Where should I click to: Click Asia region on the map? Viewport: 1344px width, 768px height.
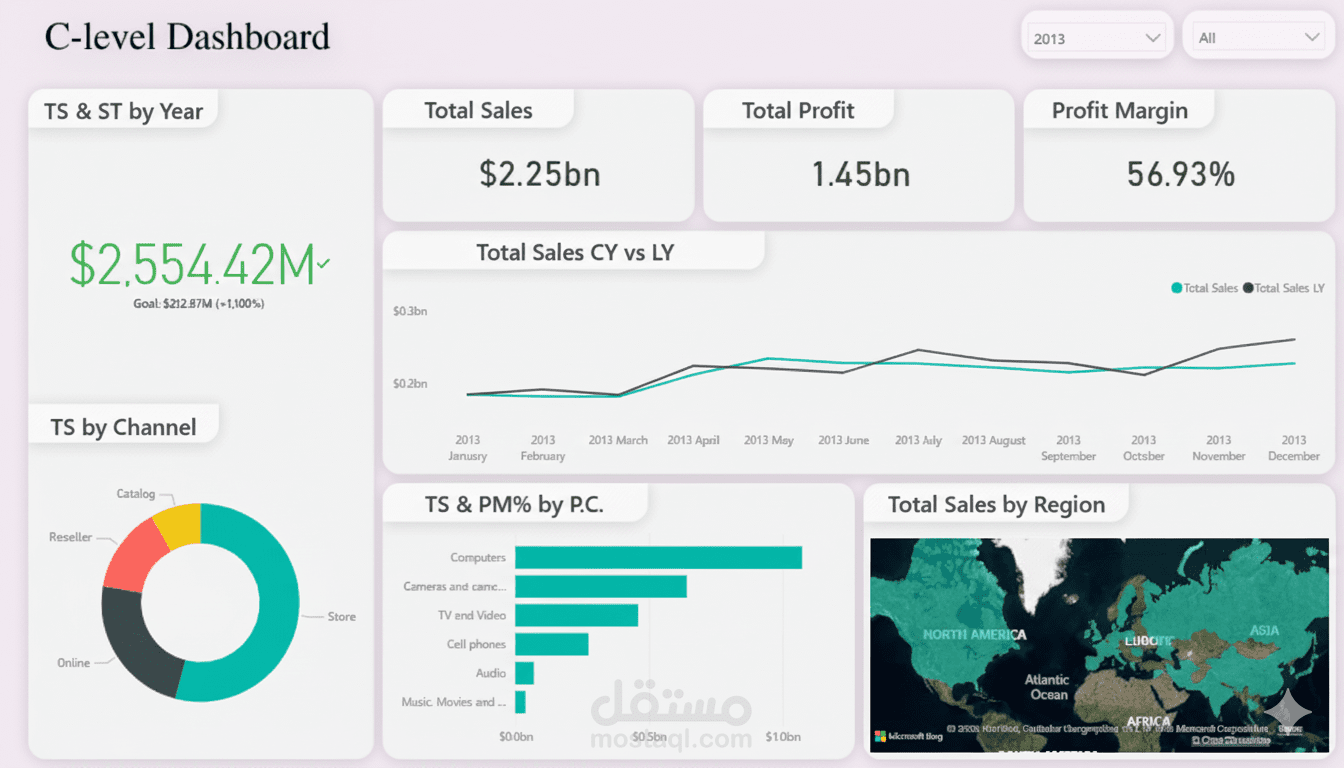(x=1264, y=630)
